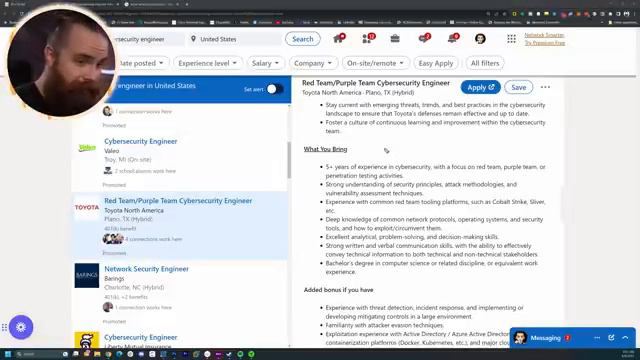Click the Network Smarter link

(544, 35)
